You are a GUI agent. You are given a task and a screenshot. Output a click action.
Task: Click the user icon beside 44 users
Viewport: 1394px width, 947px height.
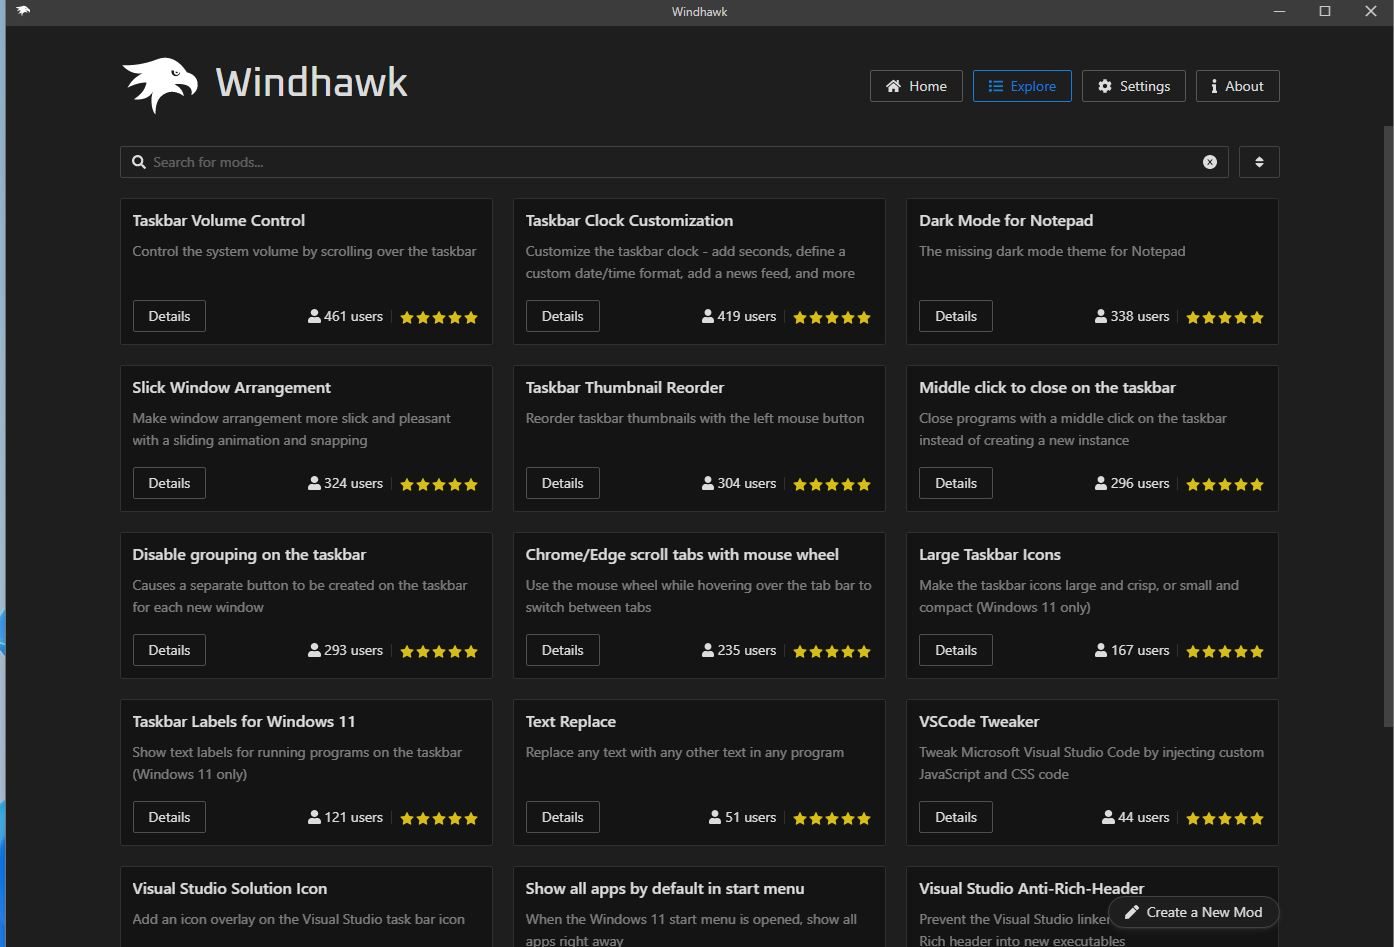click(x=1108, y=817)
